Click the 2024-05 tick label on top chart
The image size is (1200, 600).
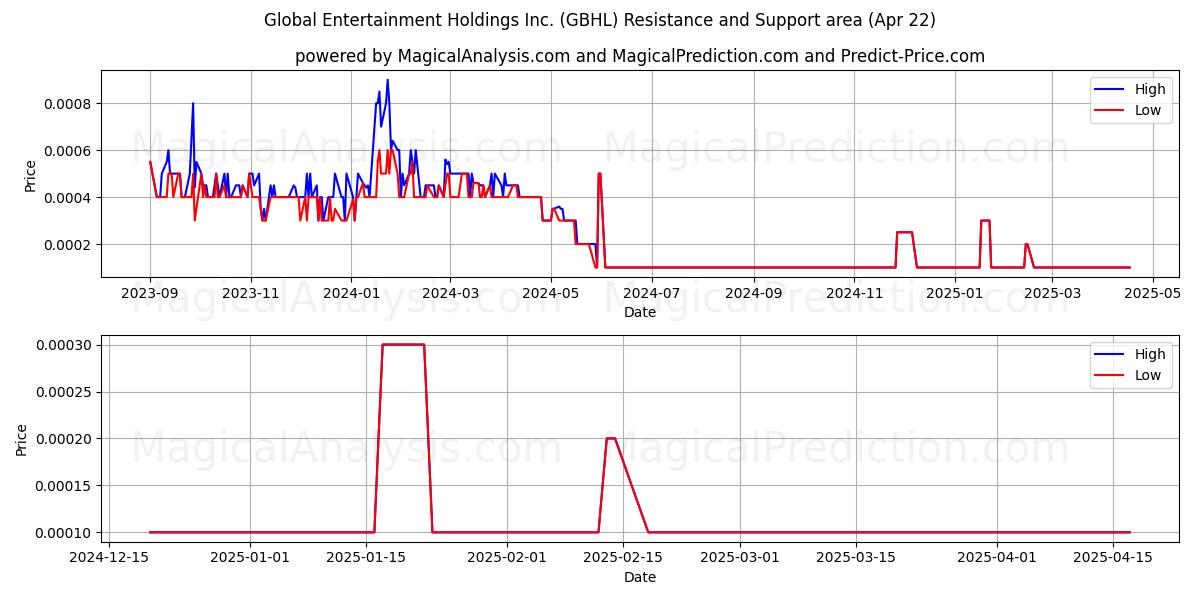tap(550, 293)
